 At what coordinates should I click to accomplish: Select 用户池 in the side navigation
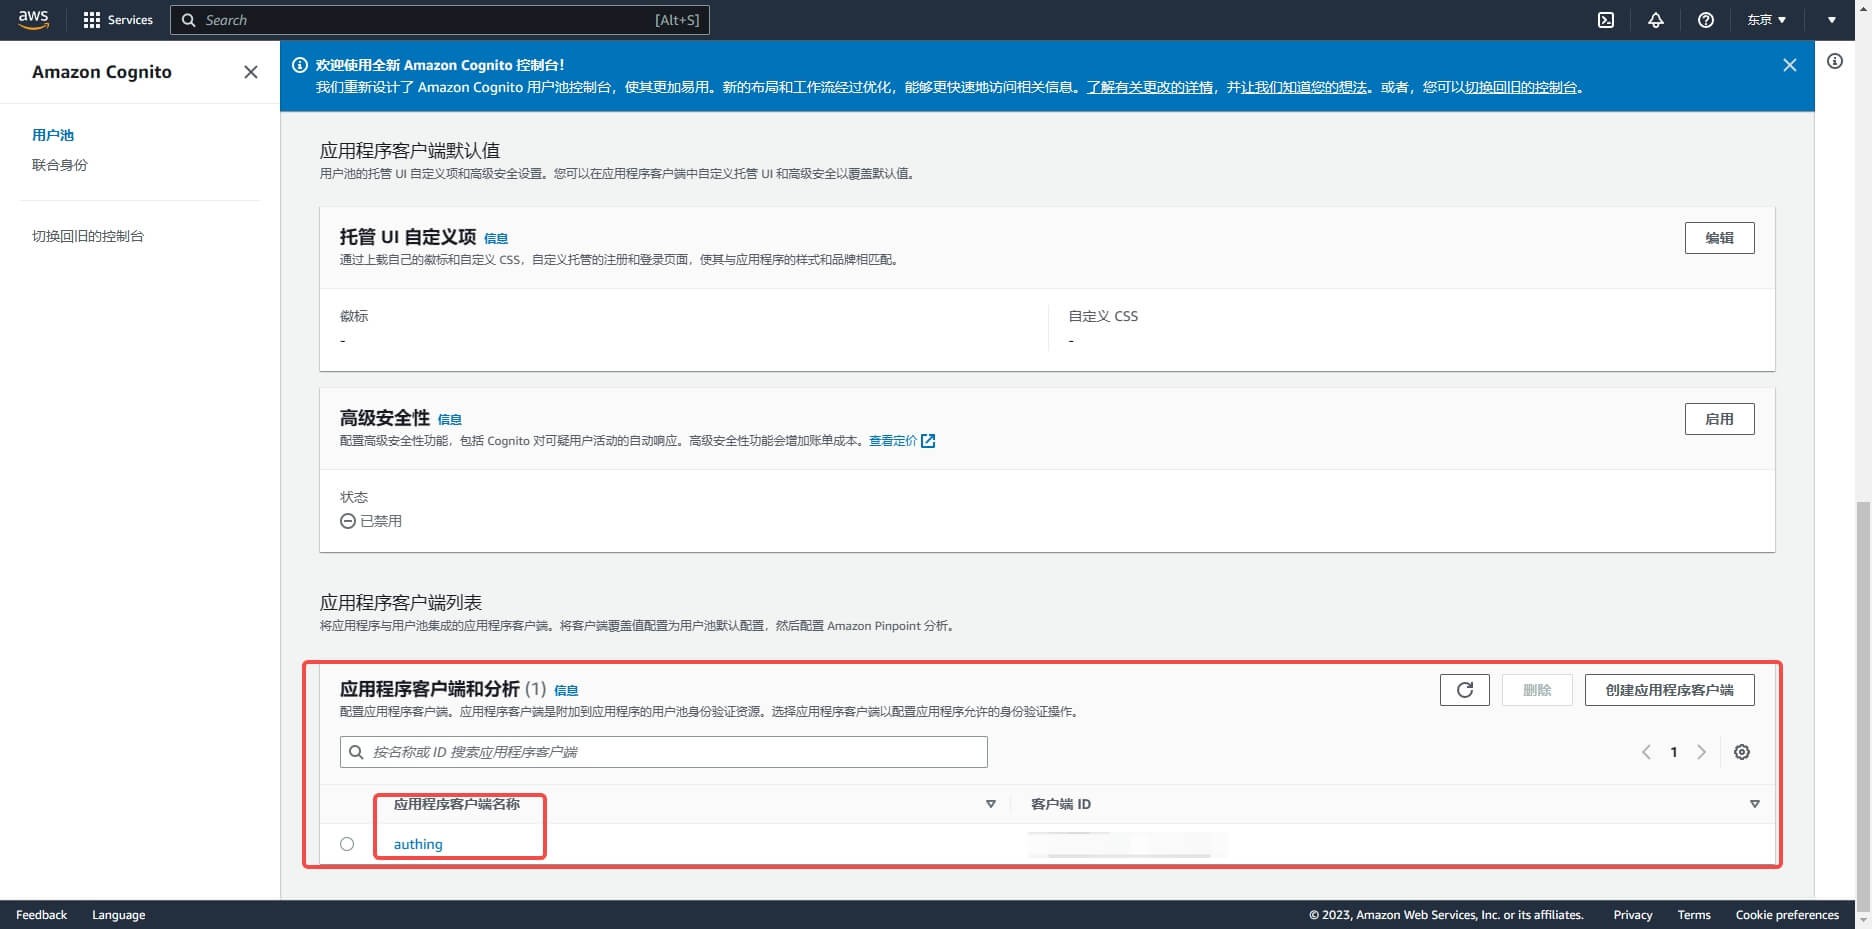click(53, 135)
